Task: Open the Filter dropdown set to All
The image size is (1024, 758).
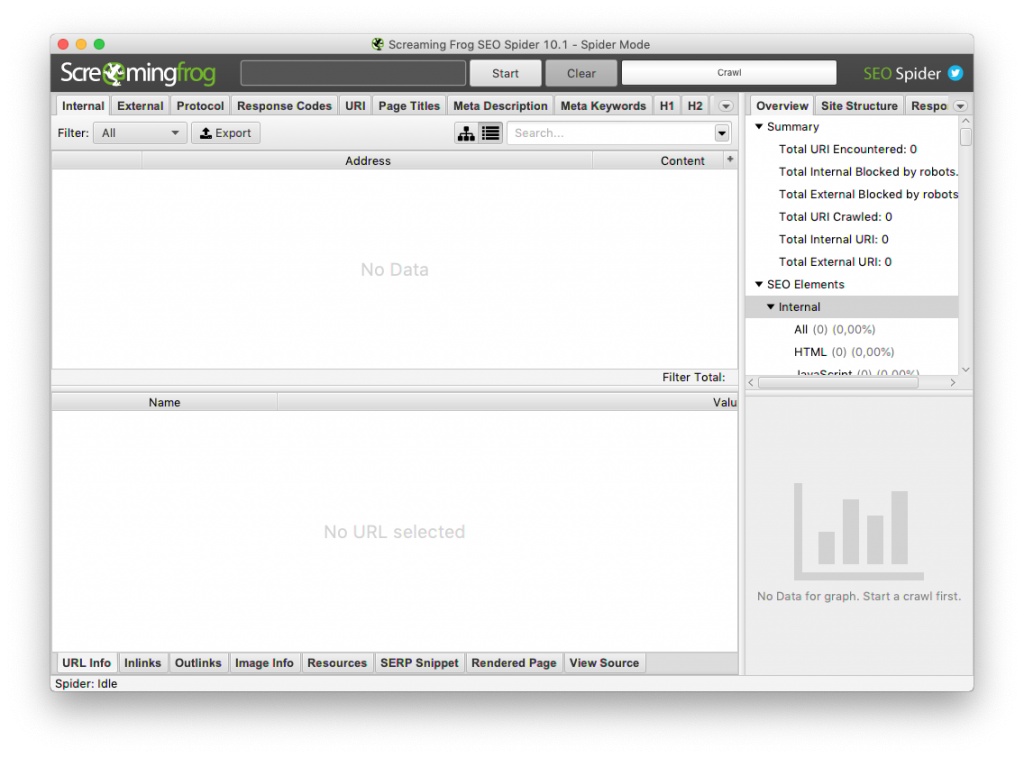Action: tap(140, 133)
